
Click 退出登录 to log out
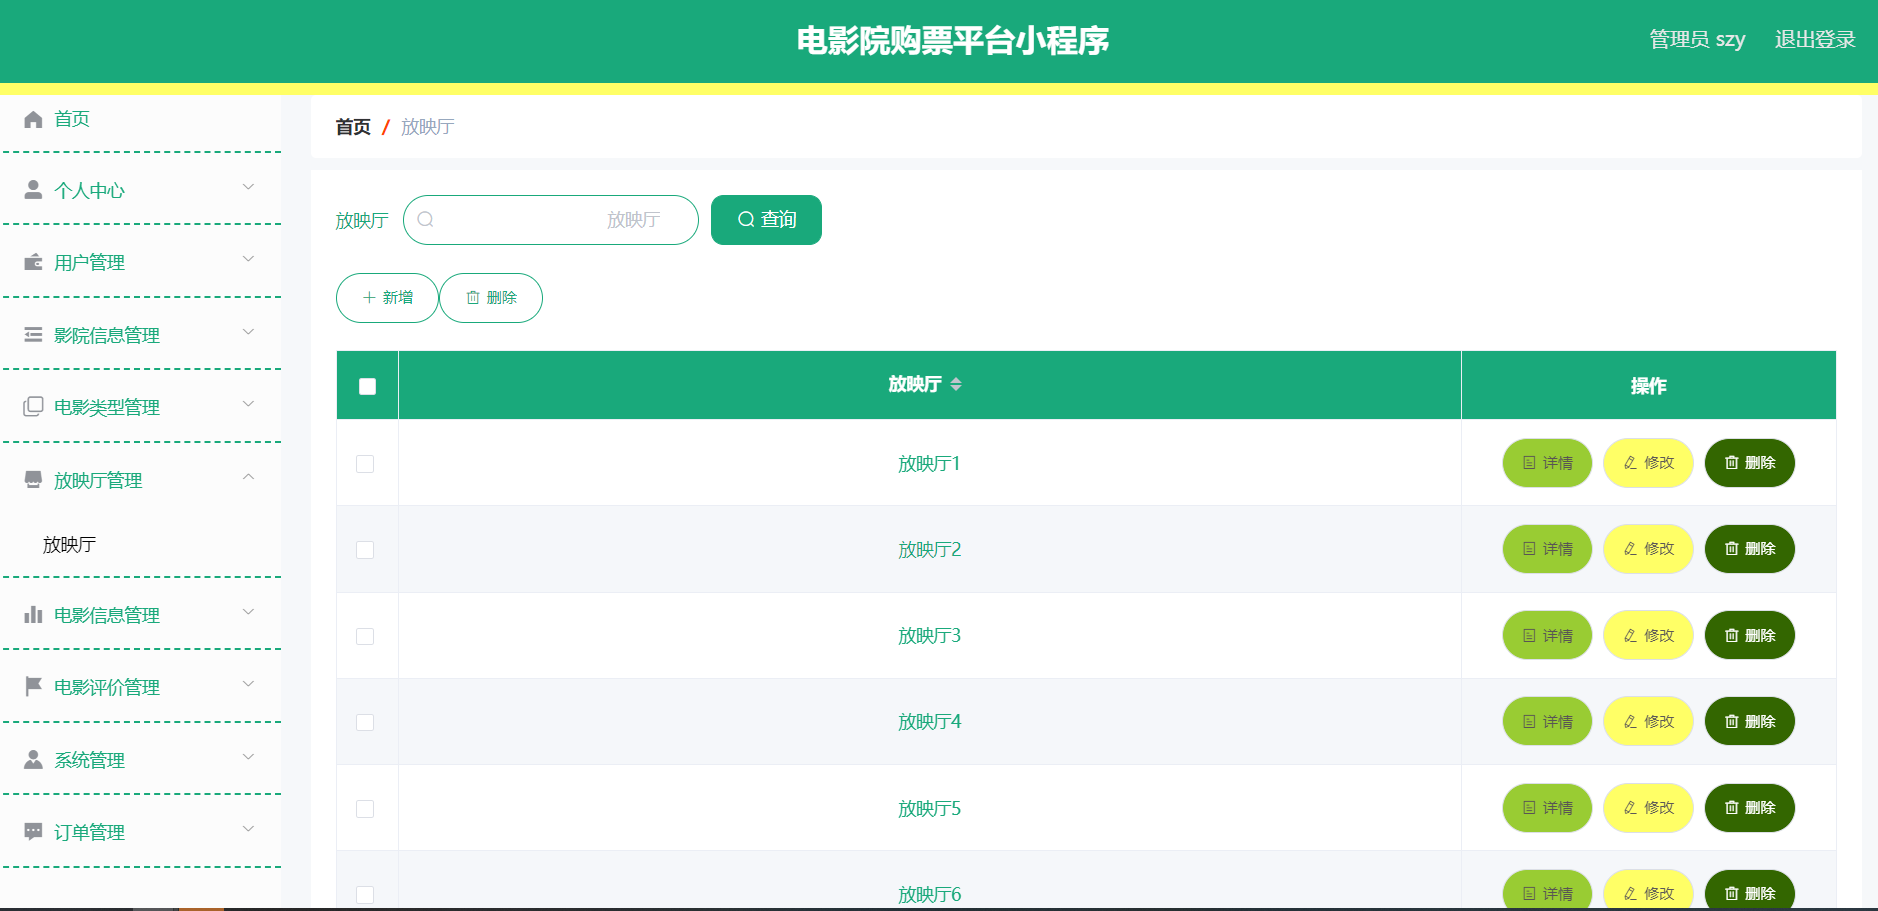pos(1815,39)
